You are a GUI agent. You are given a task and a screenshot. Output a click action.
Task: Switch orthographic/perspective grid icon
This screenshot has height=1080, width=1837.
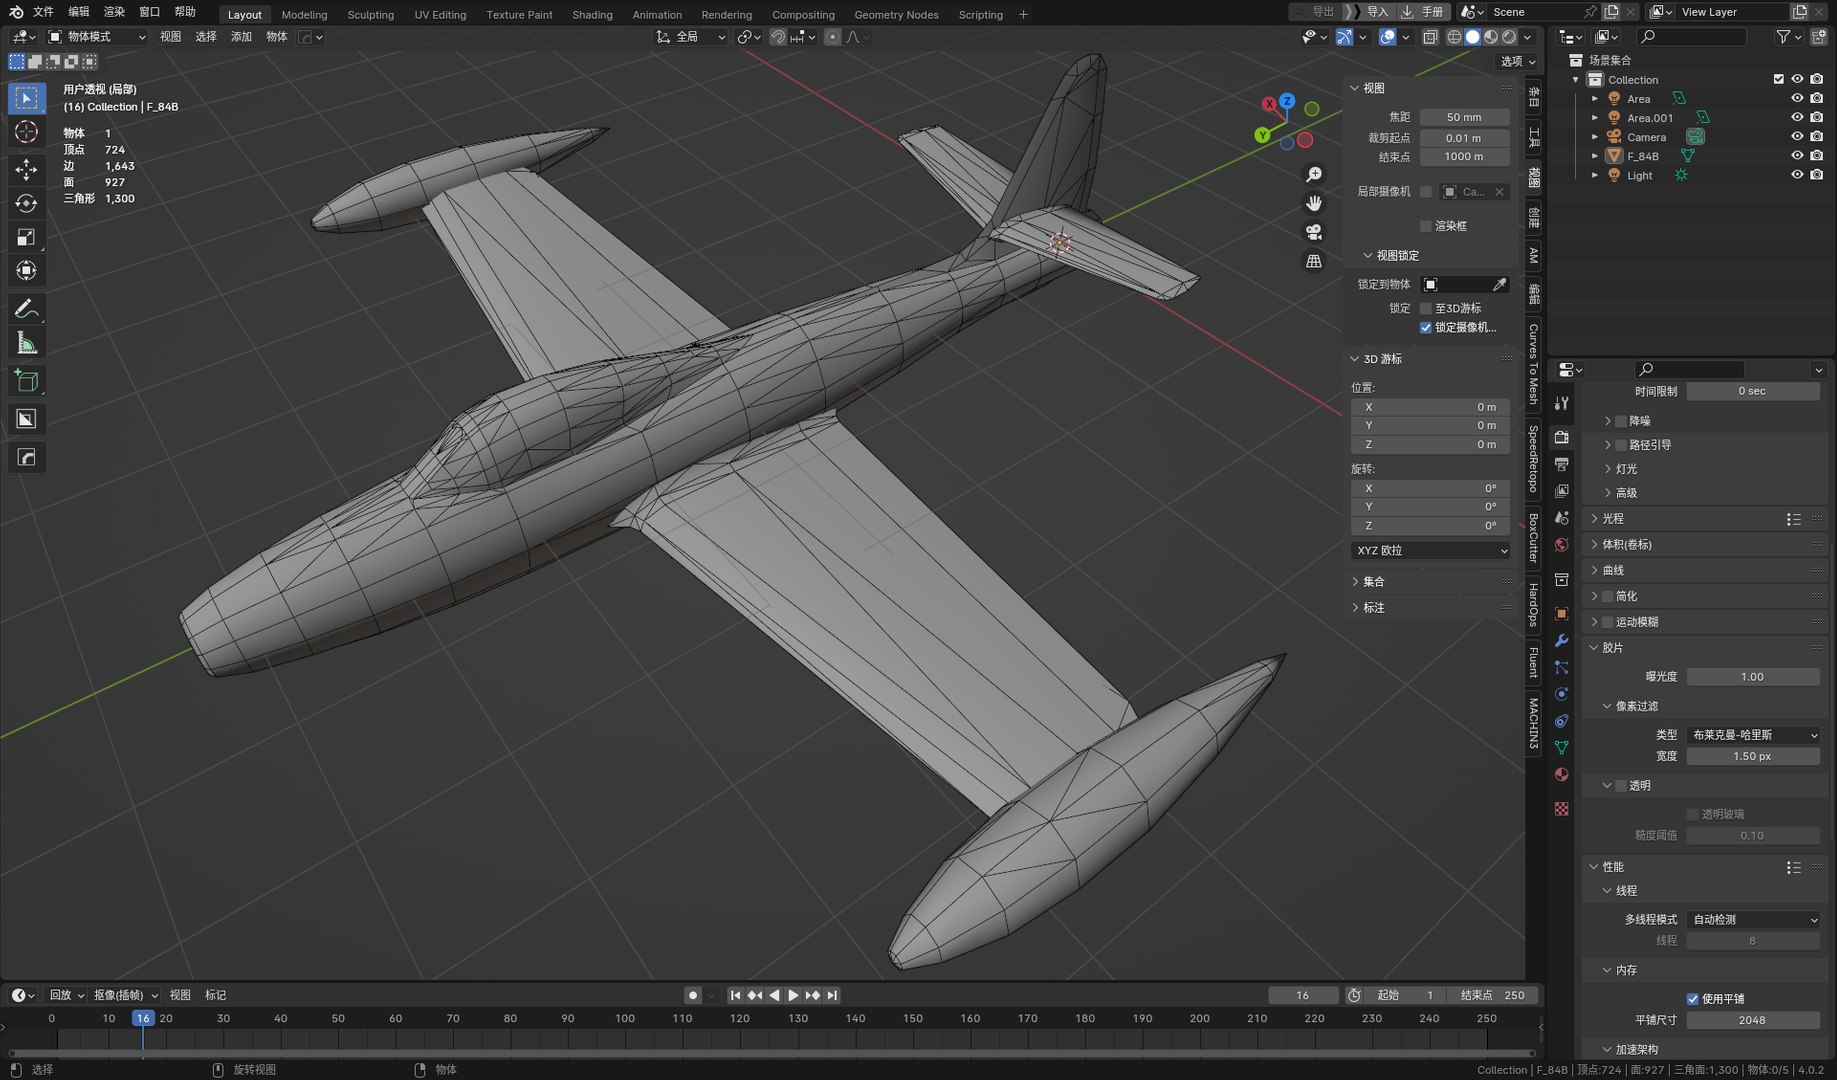pos(1314,261)
